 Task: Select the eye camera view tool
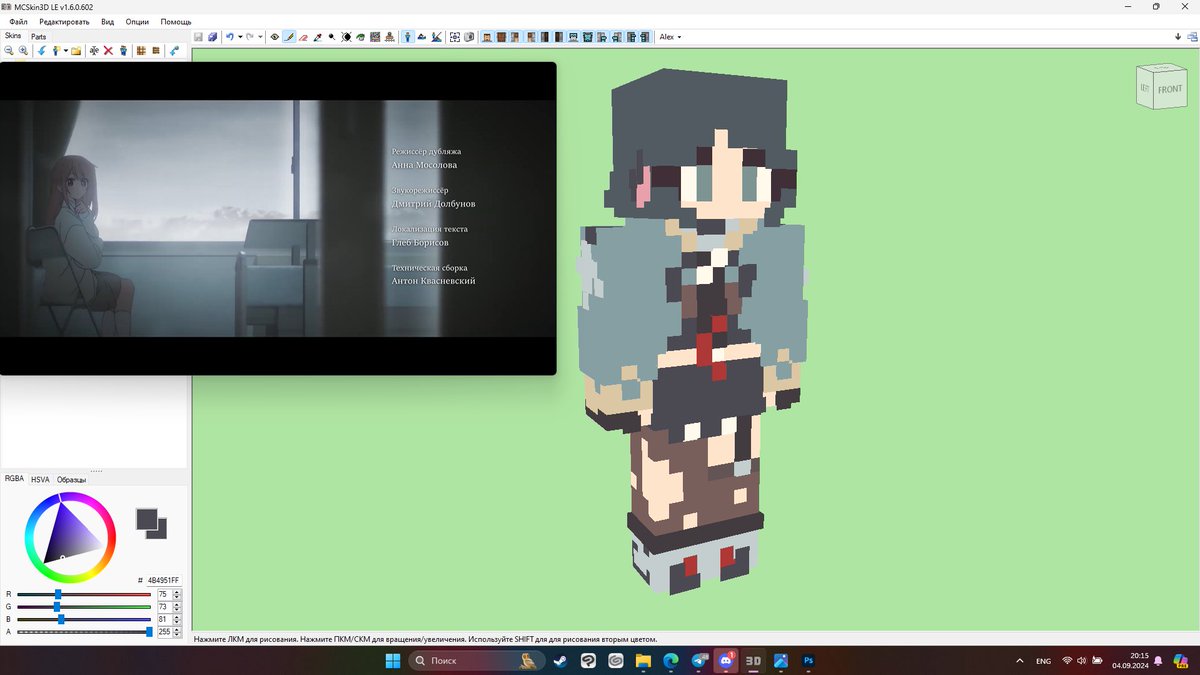pos(275,37)
